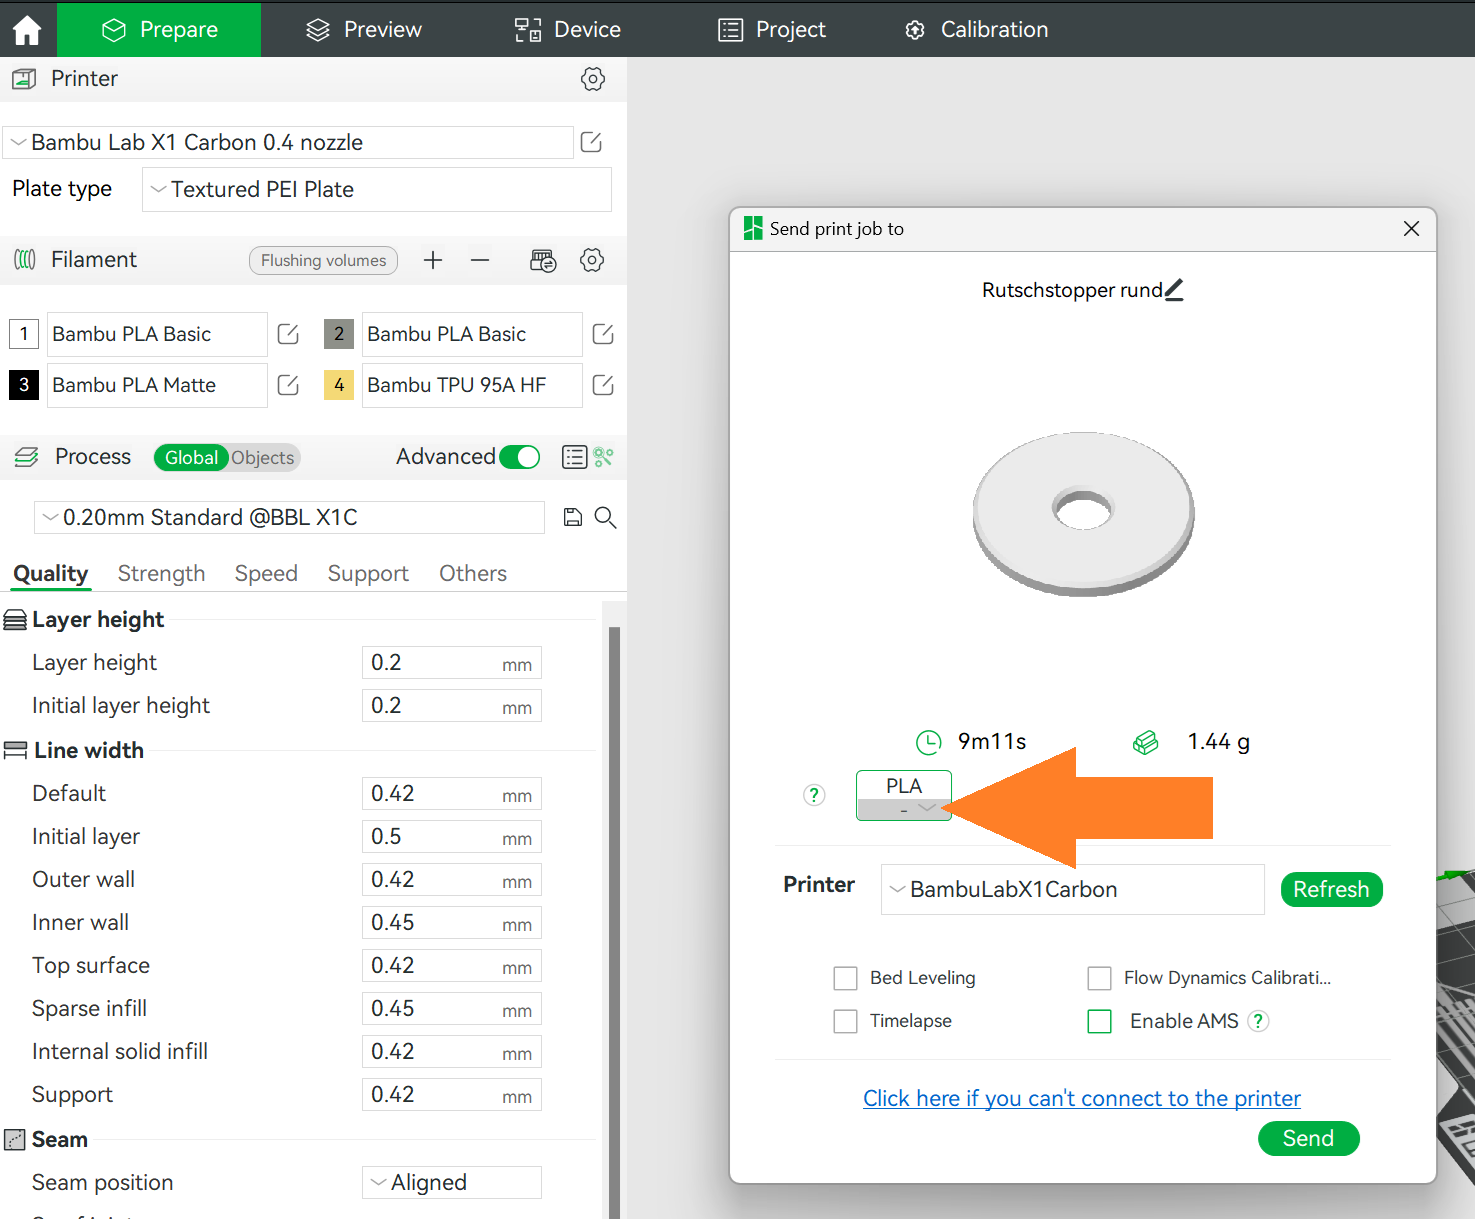Image resolution: width=1475 pixels, height=1219 pixels.
Task: Click the Home icon in top bar
Action: 27,30
